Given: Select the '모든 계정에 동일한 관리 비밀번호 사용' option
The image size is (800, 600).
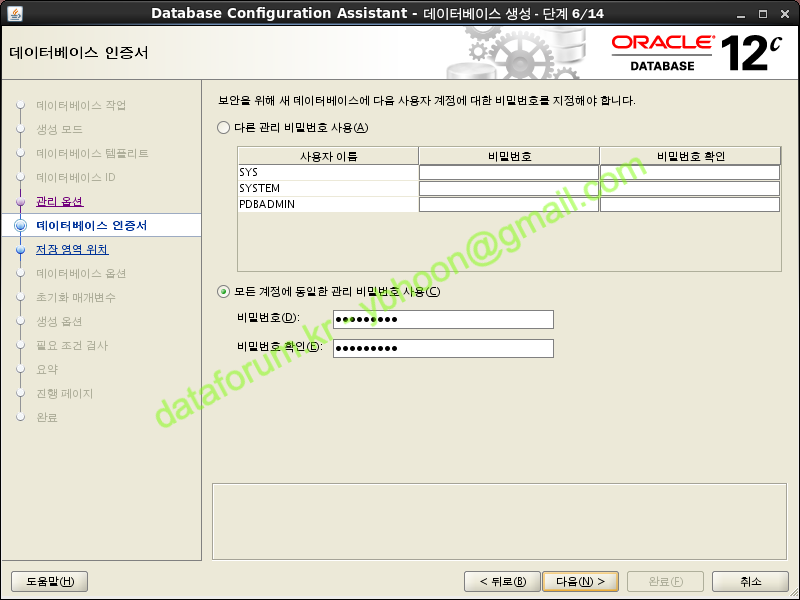Looking at the screenshot, I should tap(223, 292).
